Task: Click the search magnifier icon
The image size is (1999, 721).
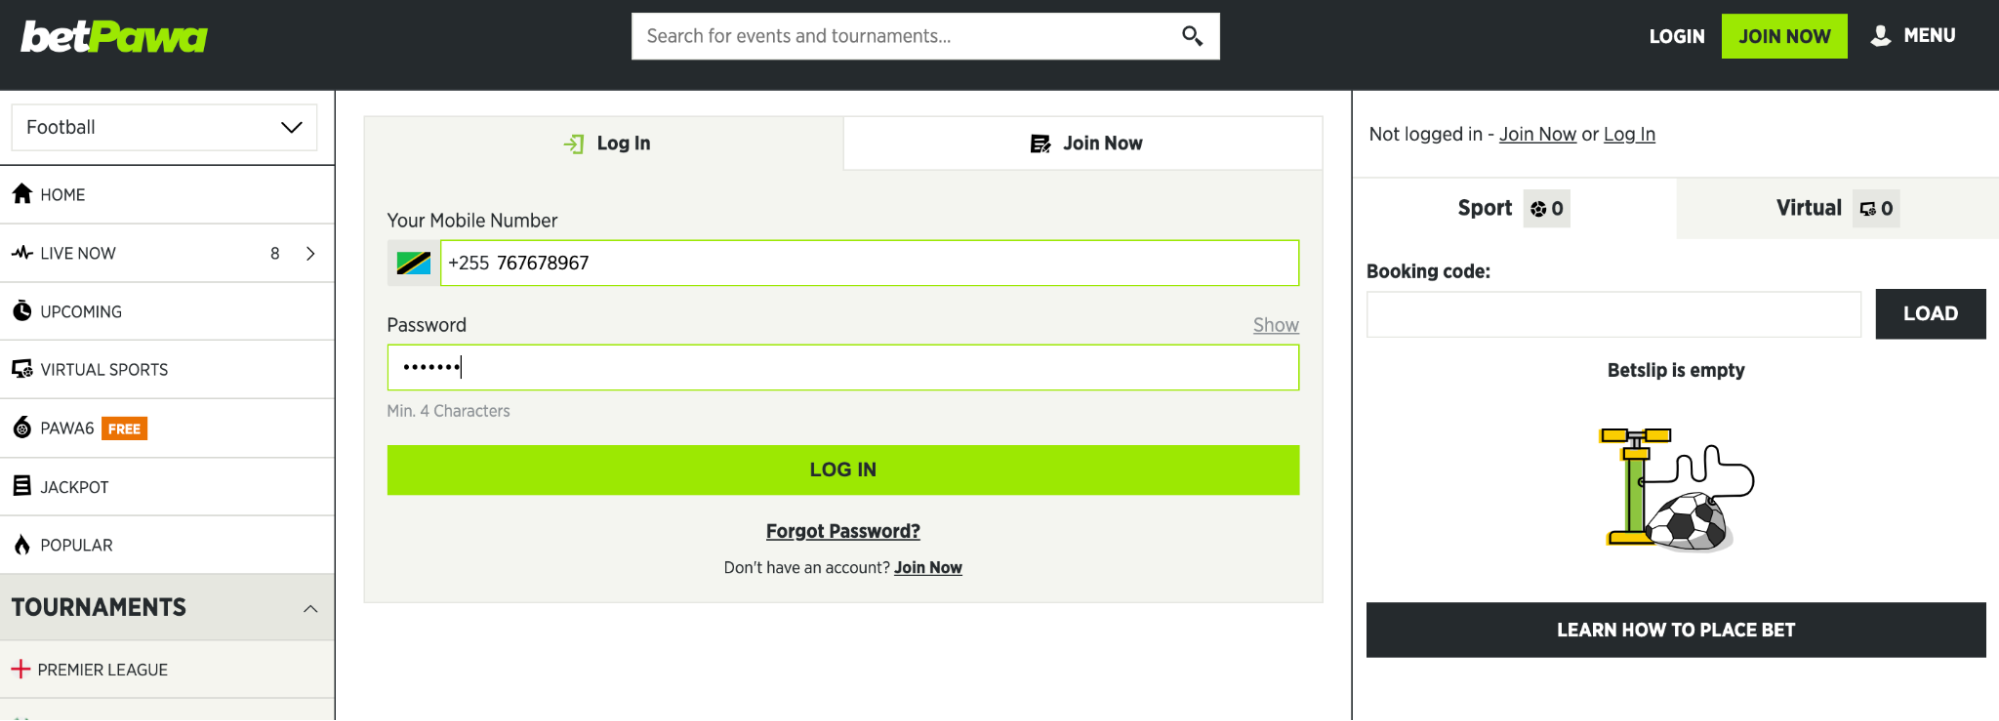Action: click(x=1191, y=36)
